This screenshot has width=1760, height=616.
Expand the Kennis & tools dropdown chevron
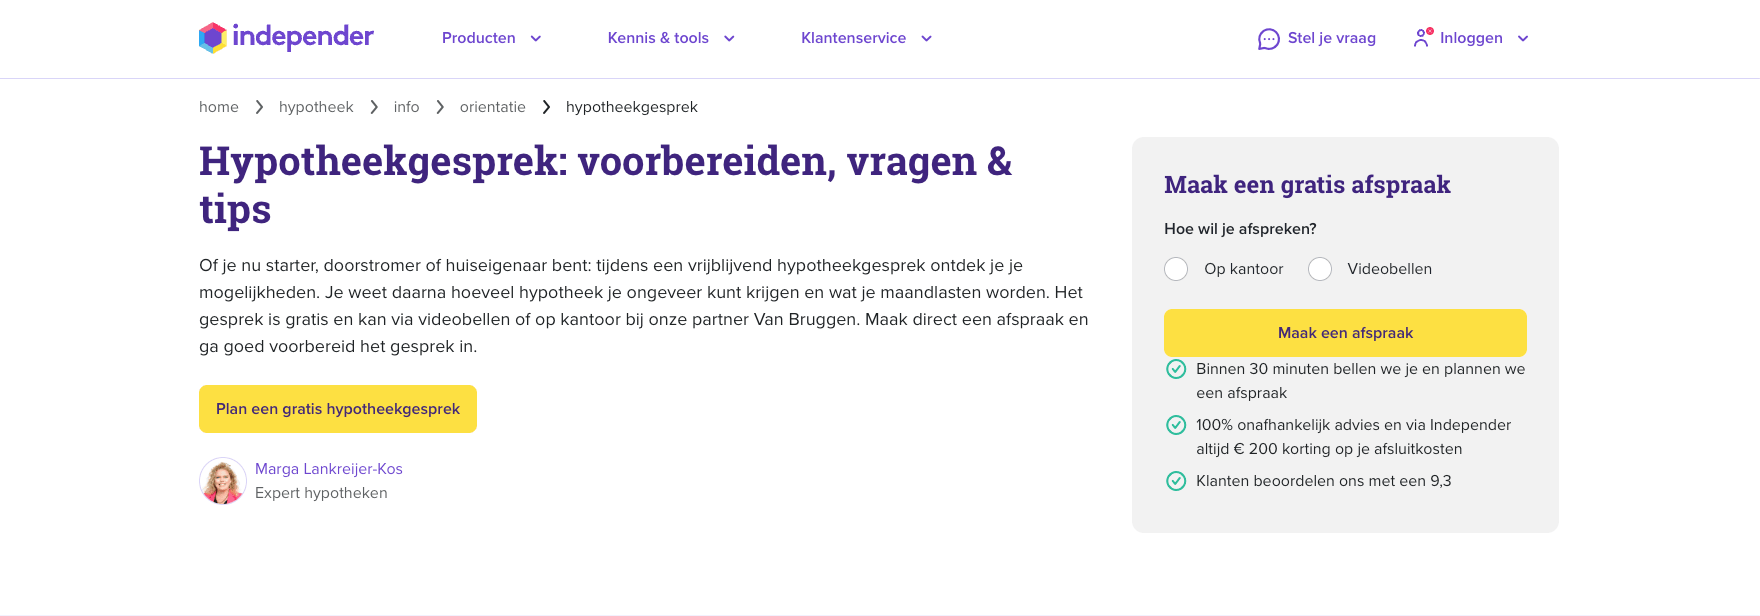click(x=729, y=38)
